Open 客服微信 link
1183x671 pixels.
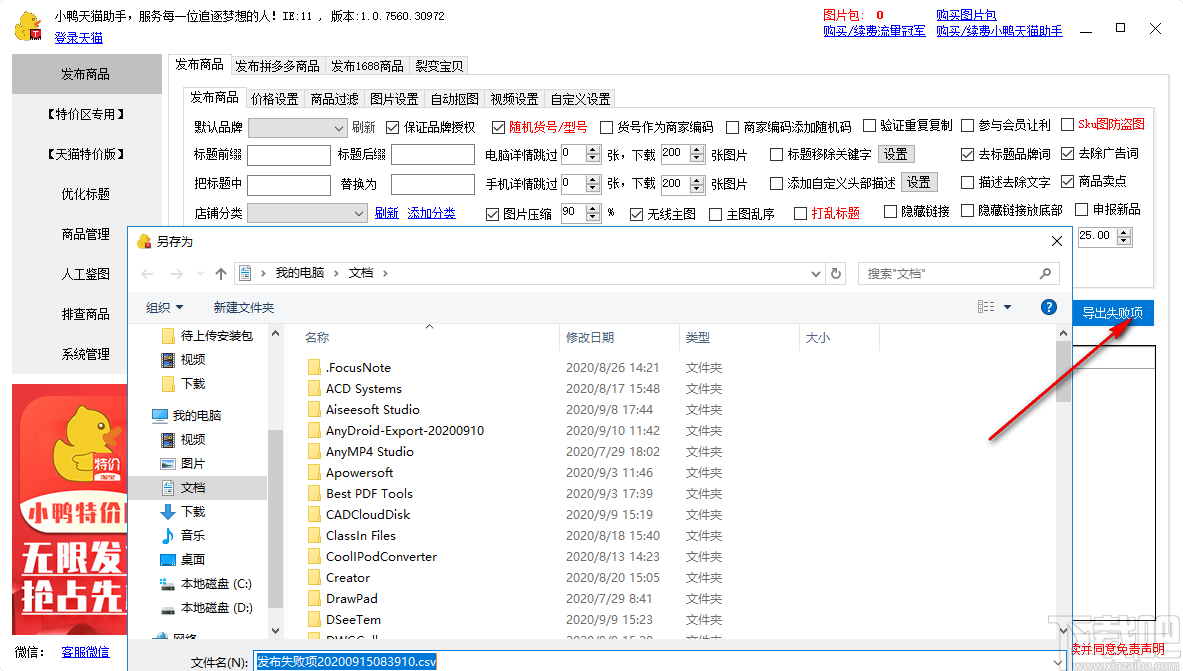click(x=85, y=651)
